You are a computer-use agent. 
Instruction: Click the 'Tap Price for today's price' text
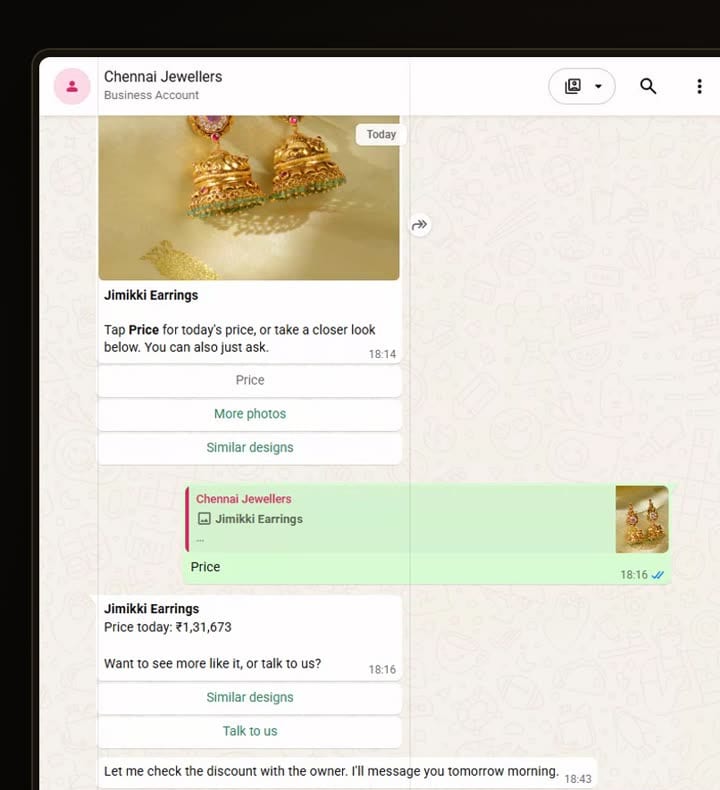239,339
